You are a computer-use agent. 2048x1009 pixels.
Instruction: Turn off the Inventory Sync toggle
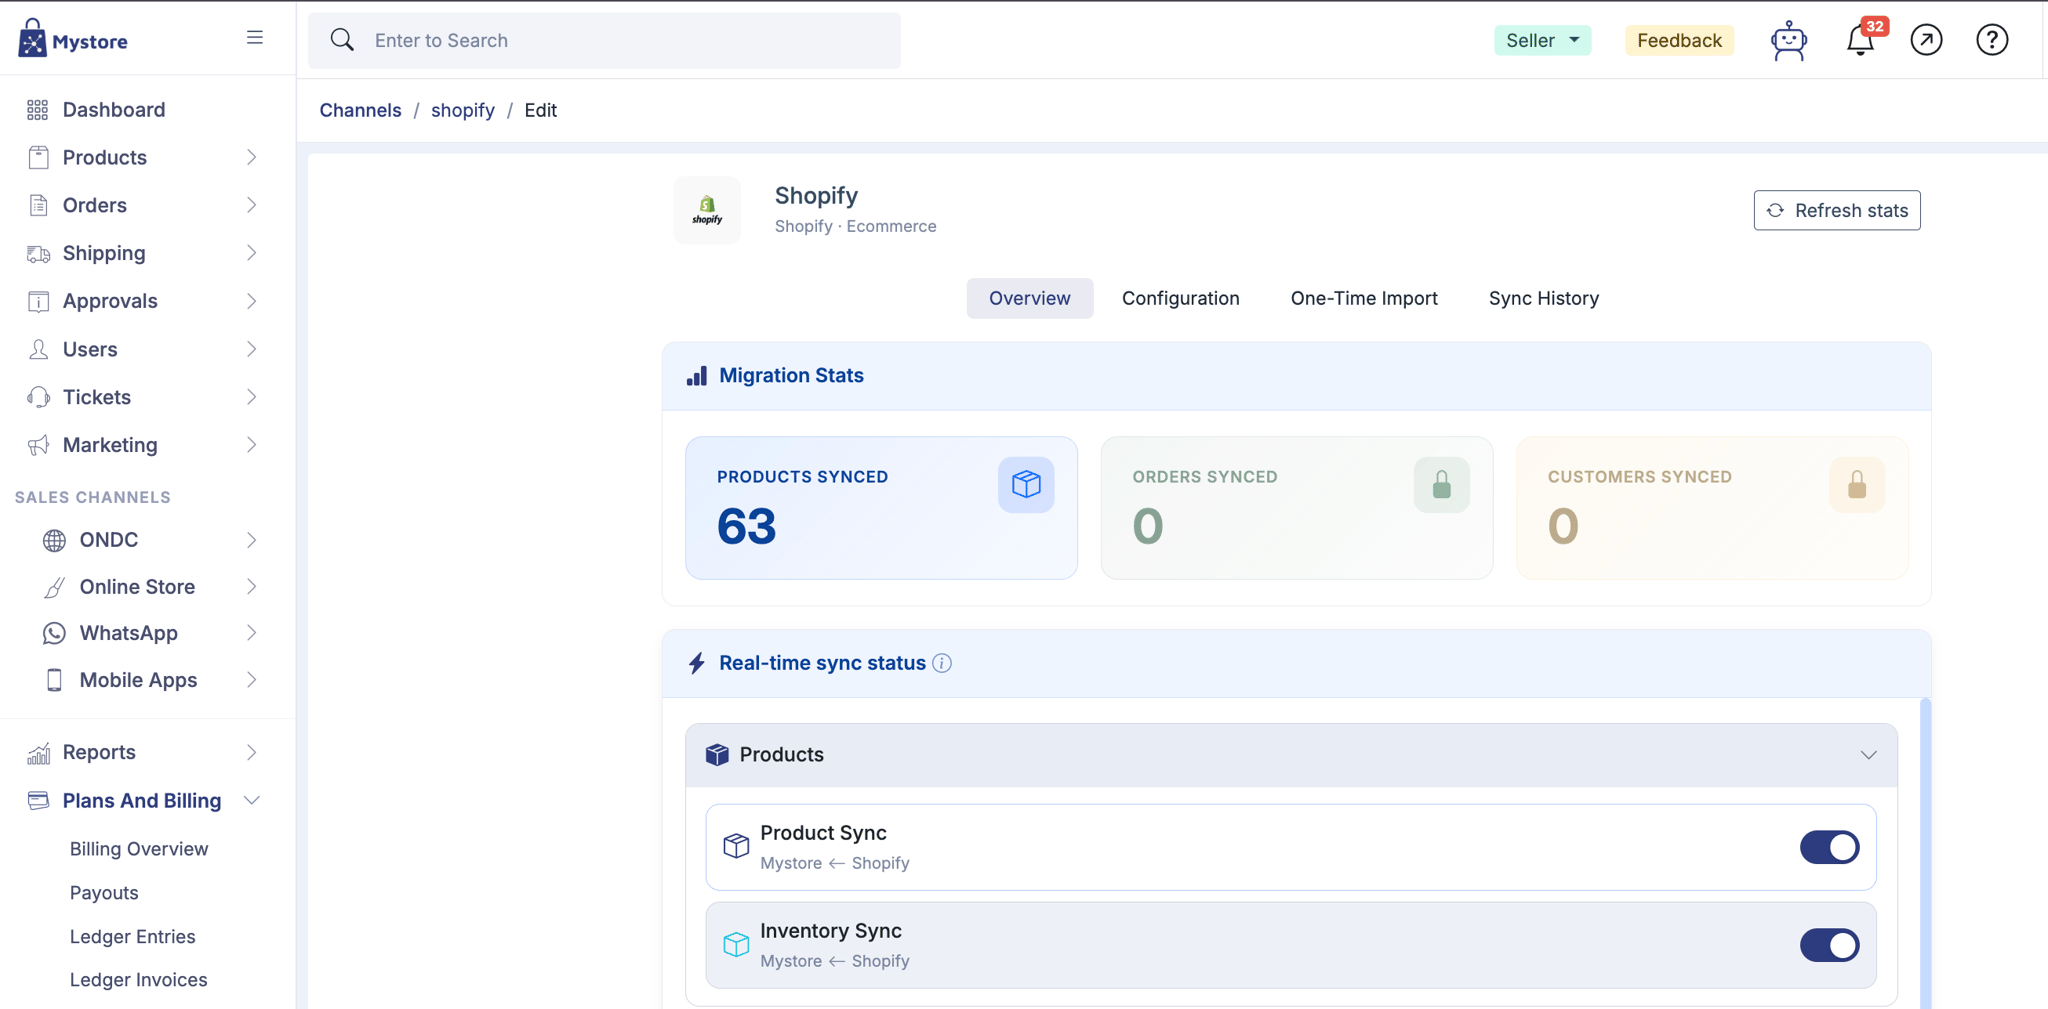[x=1829, y=945]
